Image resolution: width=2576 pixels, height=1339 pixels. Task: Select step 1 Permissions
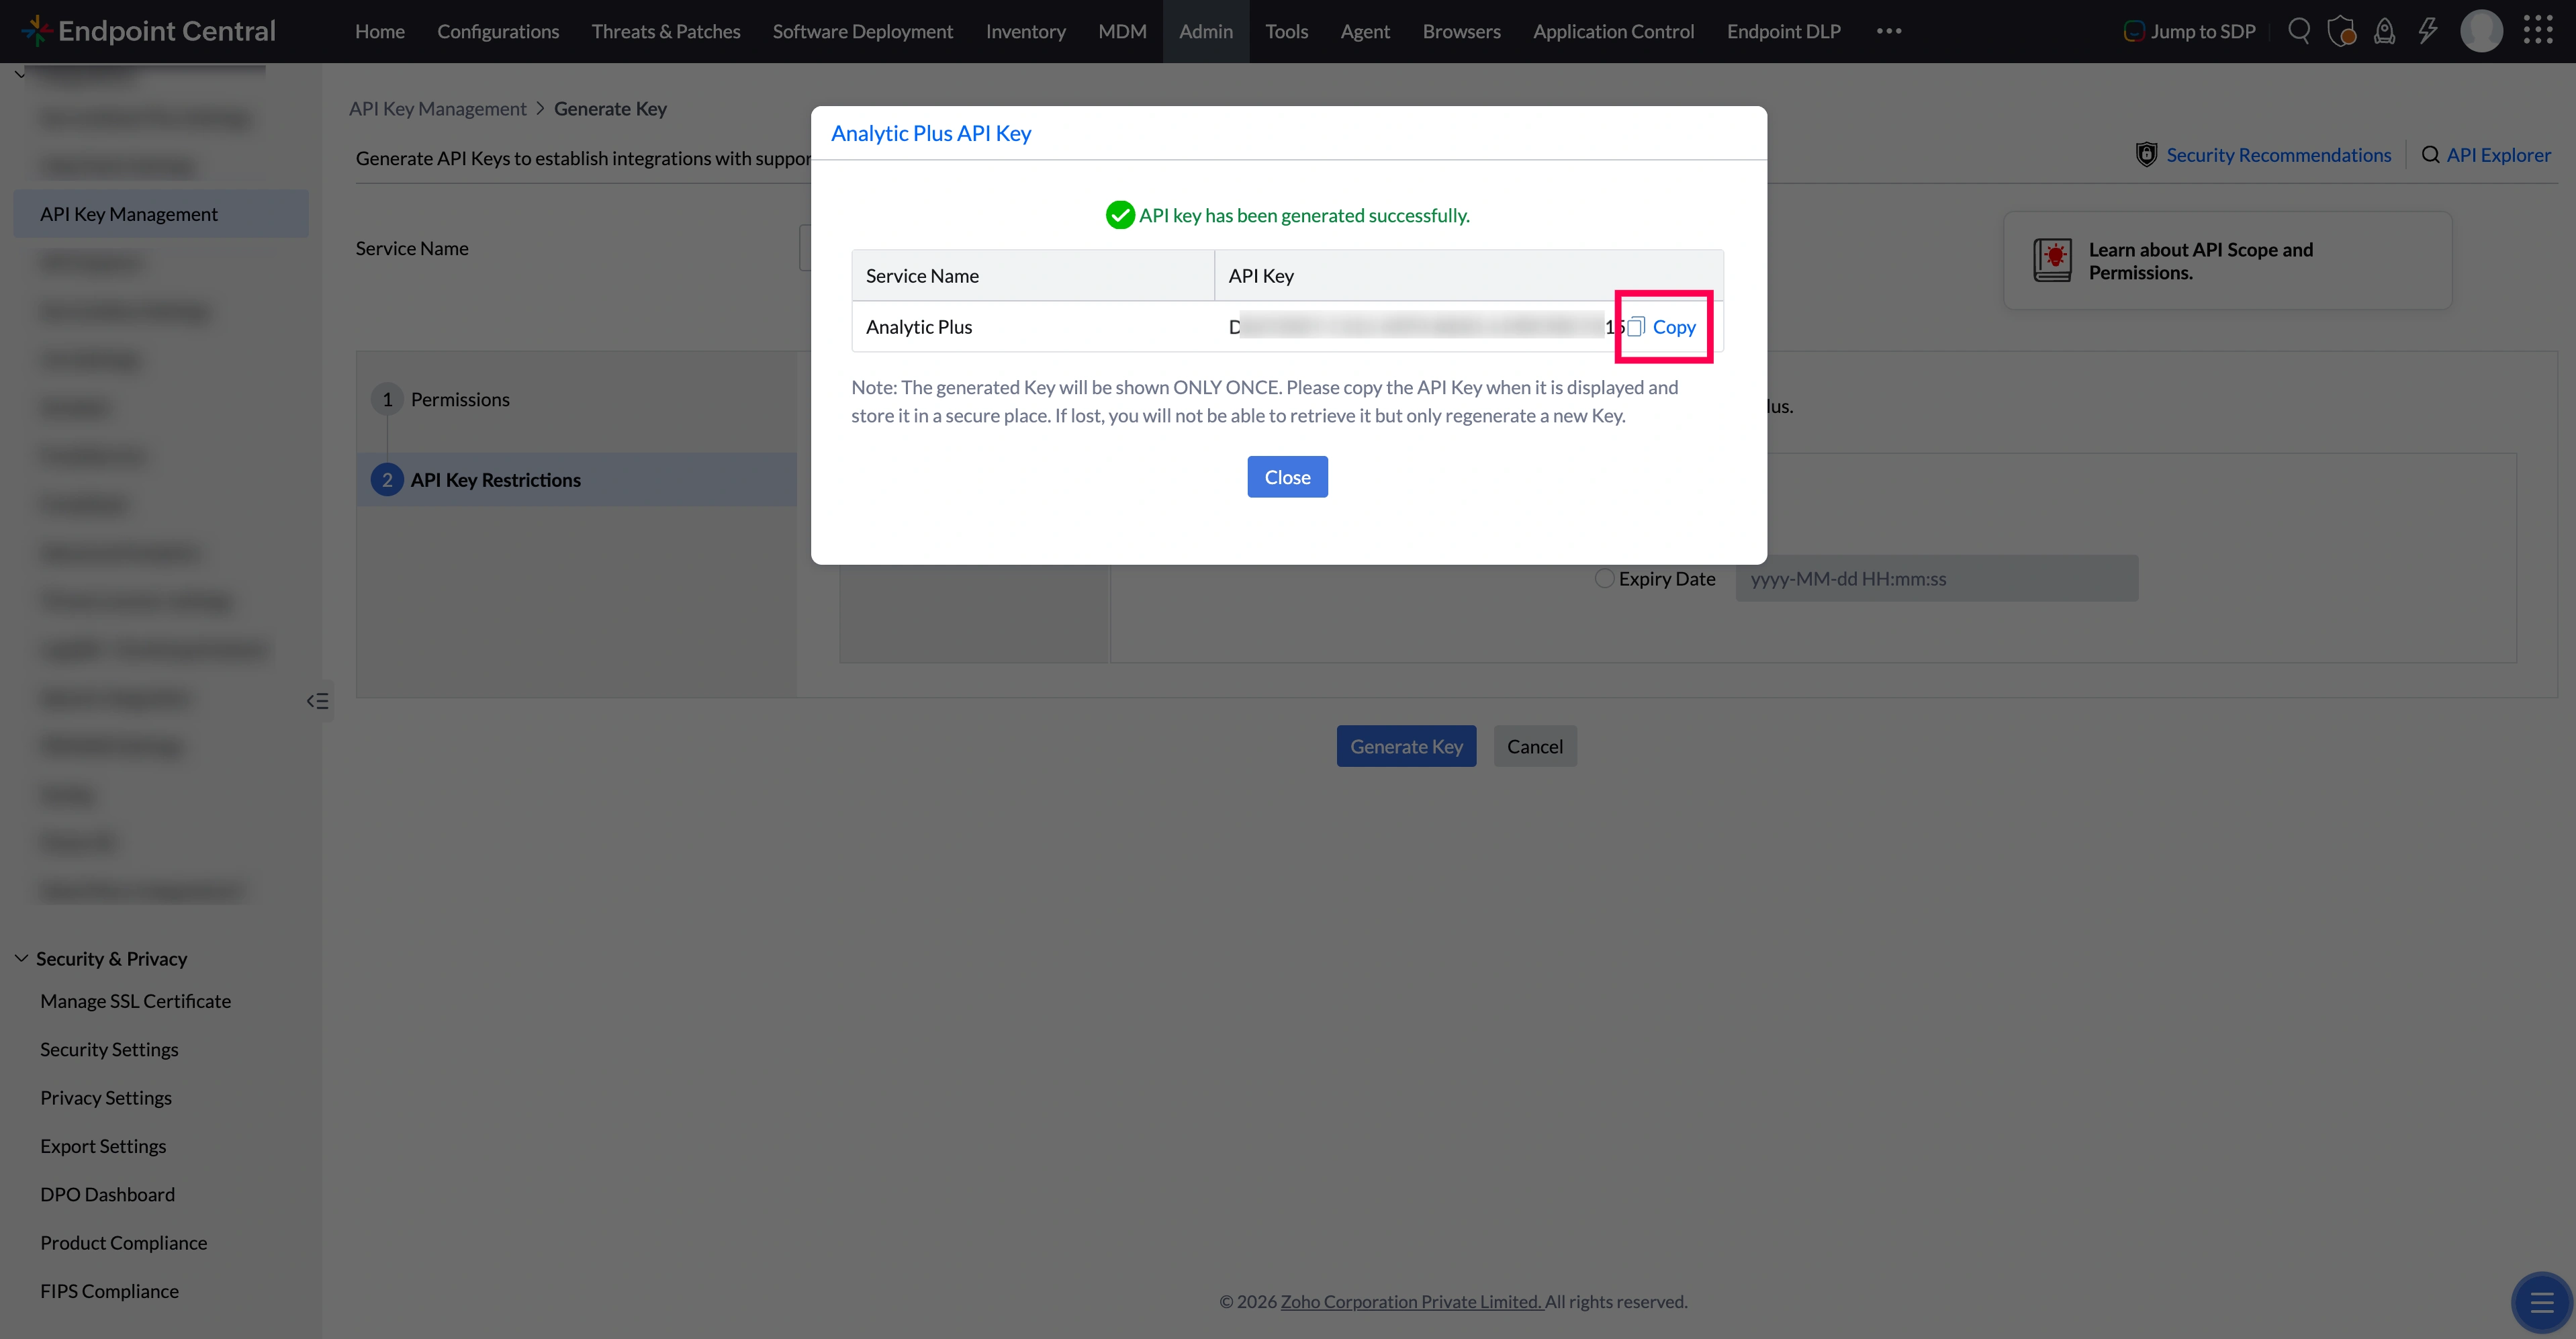pos(441,399)
